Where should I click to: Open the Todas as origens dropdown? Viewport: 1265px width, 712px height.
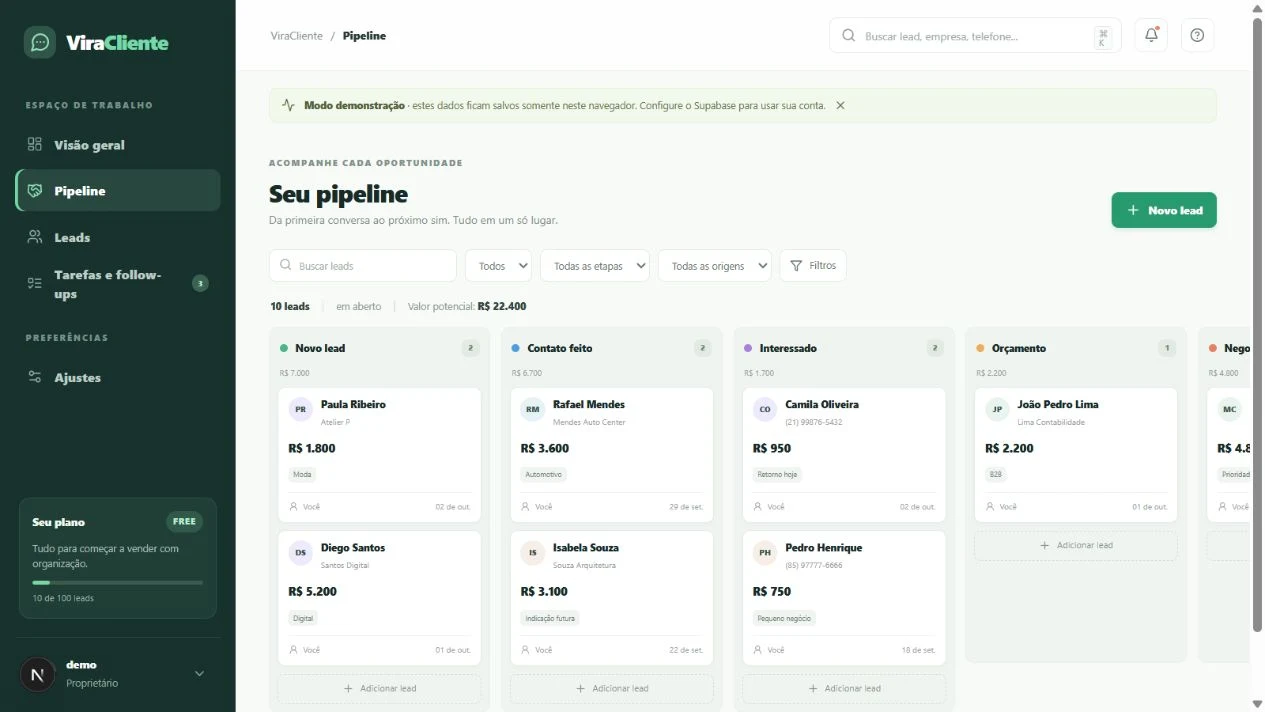point(715,266)
